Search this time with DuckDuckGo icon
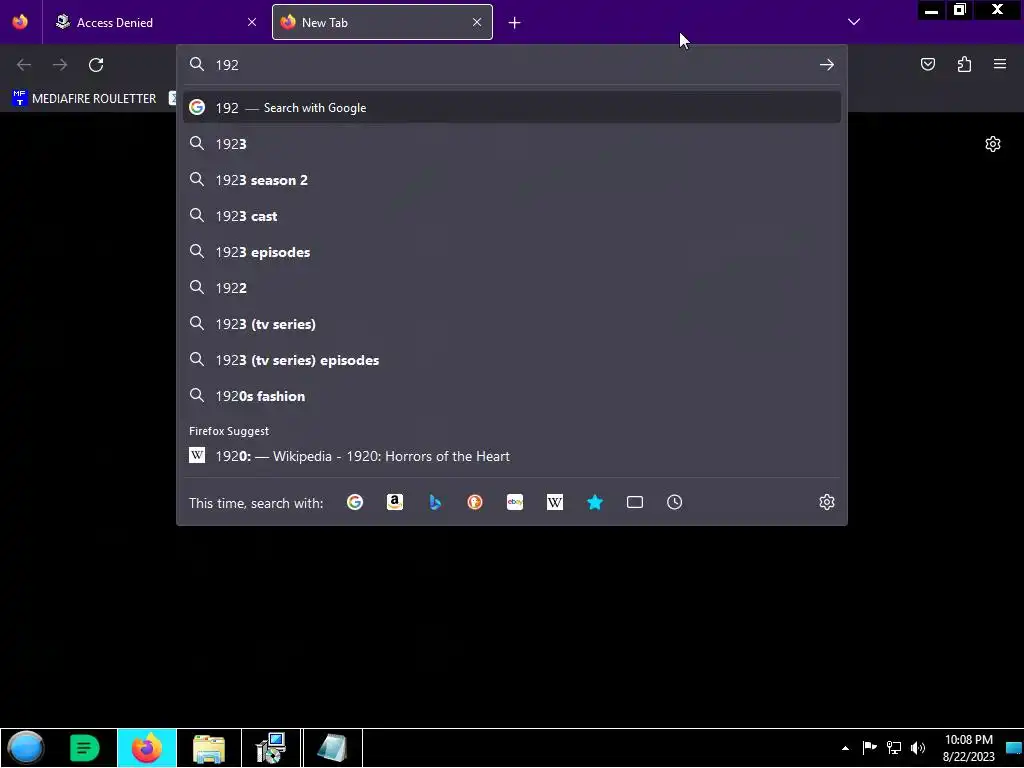1024x768 pixels. tap(475, 502)
